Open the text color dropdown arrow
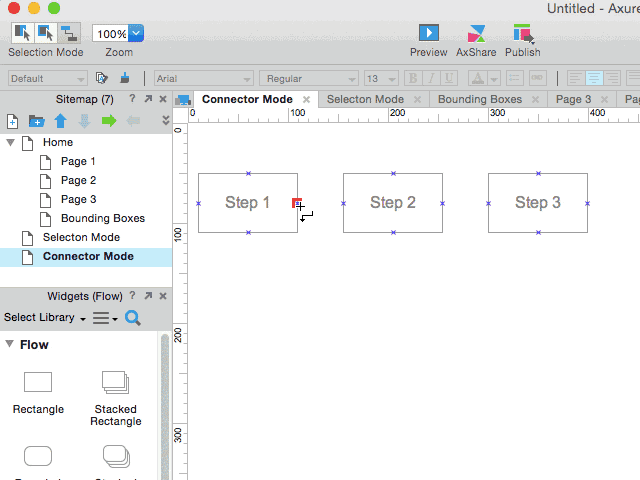 pyautogui.click(x=494, y=78)
